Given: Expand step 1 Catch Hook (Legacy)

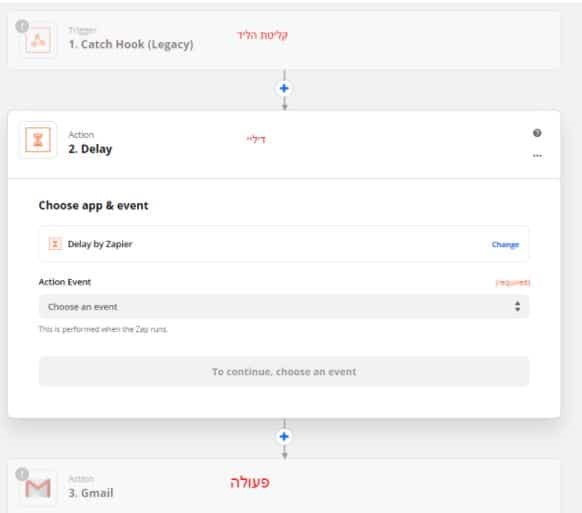Looking at the screenshot, I should point(284,40).
